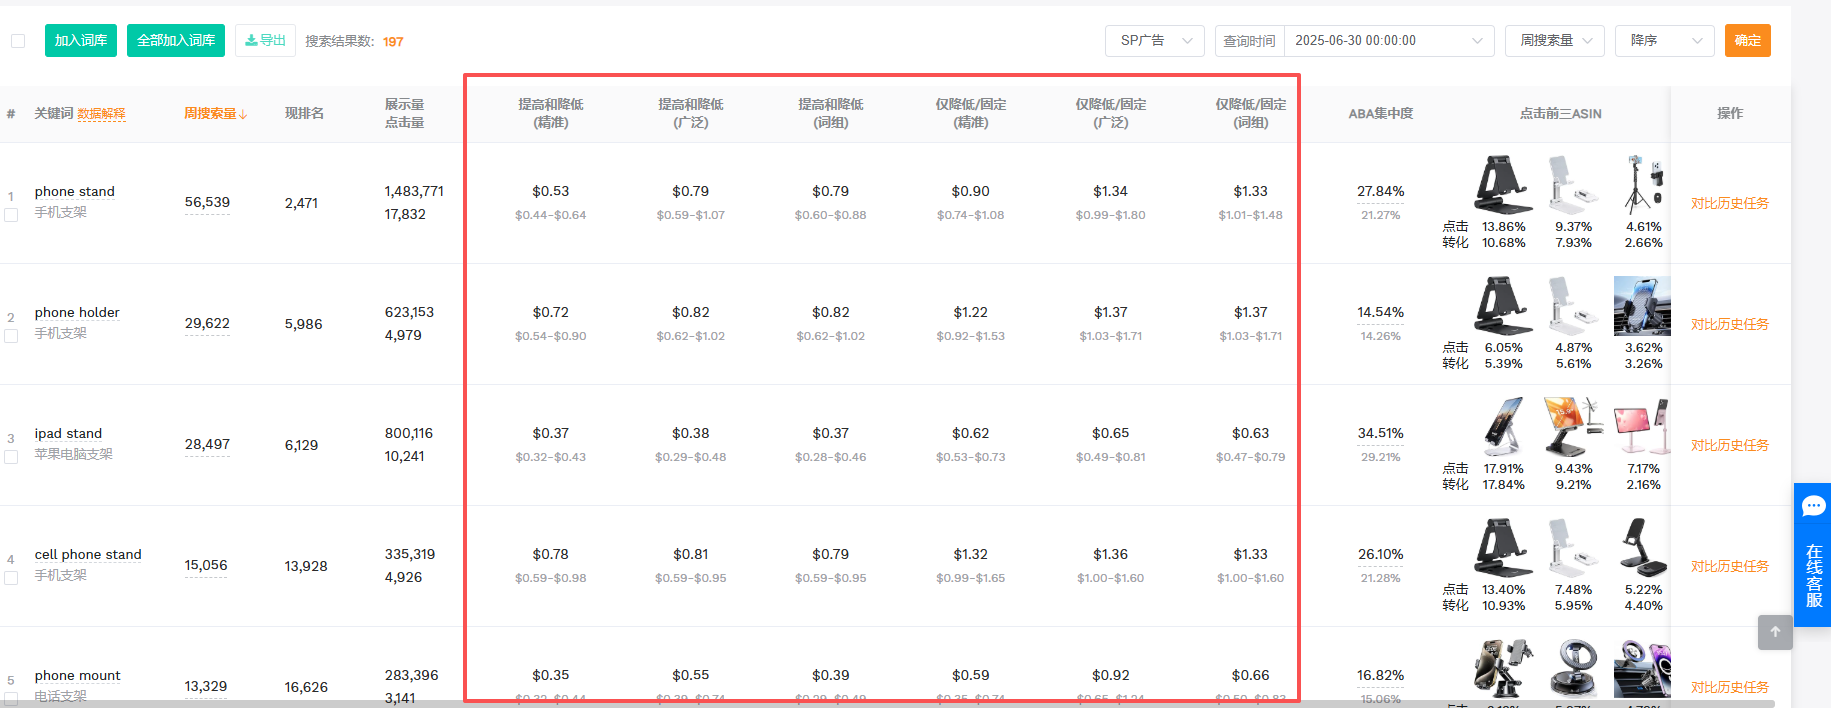
Task: Check the box for phone stand row
Action: tap(12, 215)
